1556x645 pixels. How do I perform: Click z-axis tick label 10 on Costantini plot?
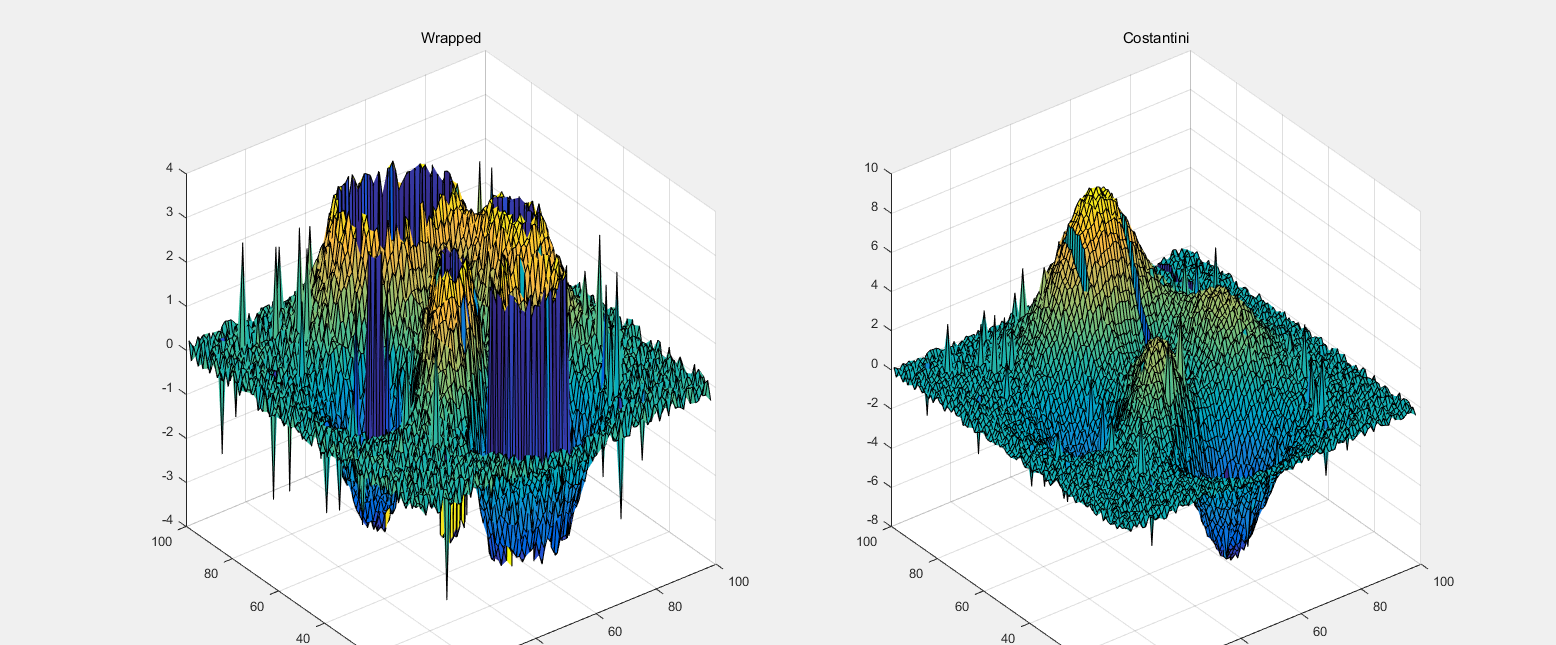click(x=871, y=169)
